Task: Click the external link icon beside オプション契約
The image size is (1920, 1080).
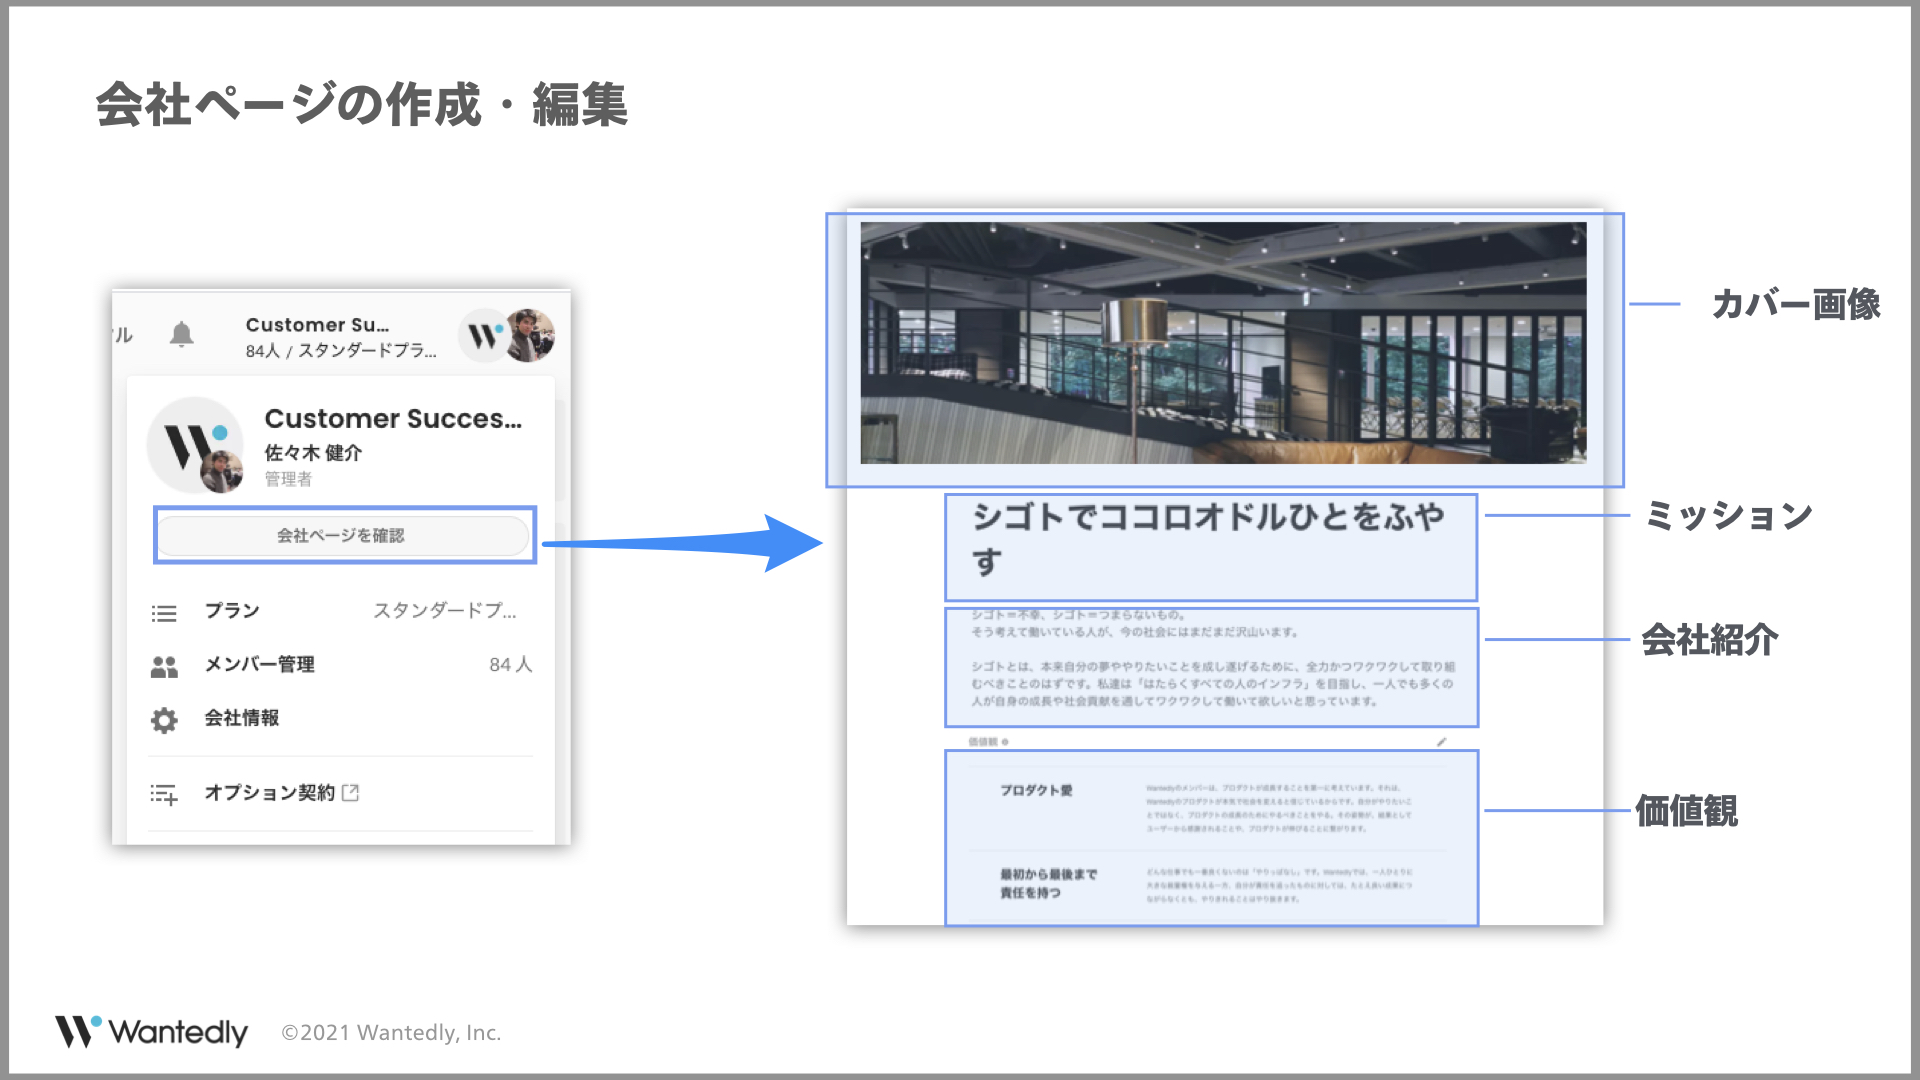Action: 350,793
